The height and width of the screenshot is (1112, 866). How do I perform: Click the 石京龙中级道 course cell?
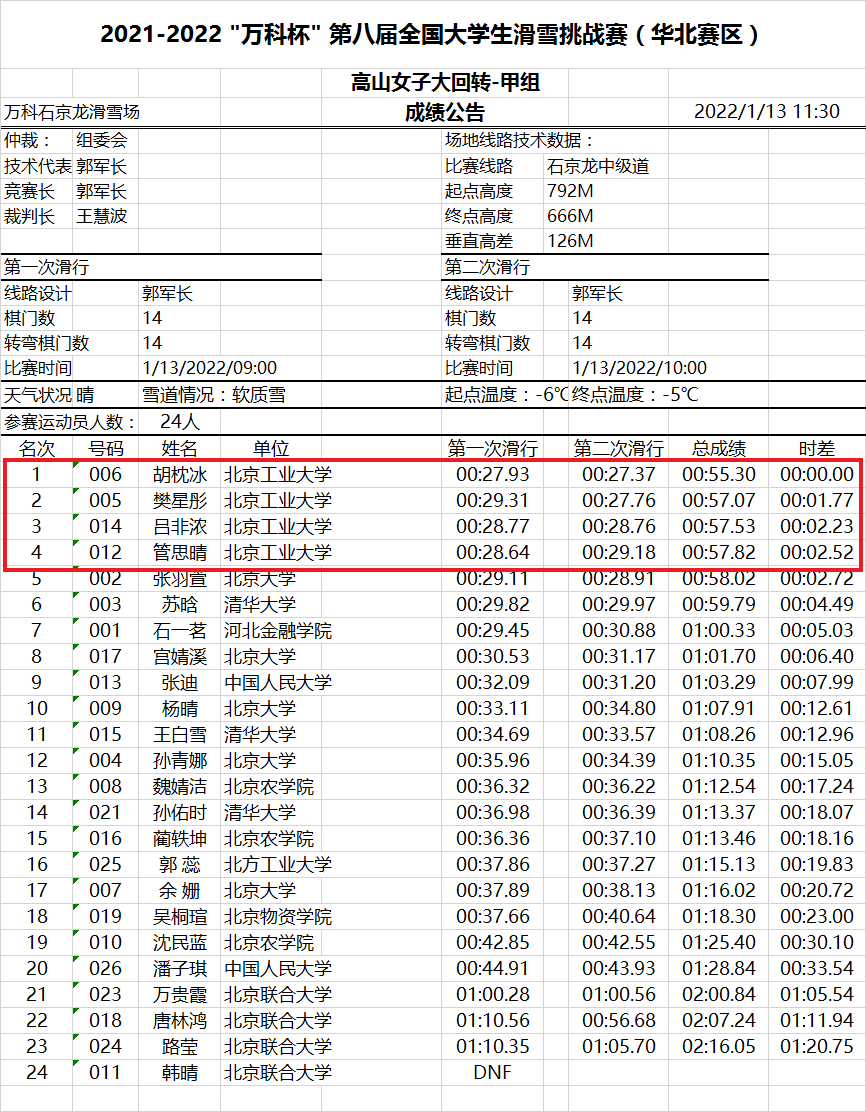tap(598, 166)
